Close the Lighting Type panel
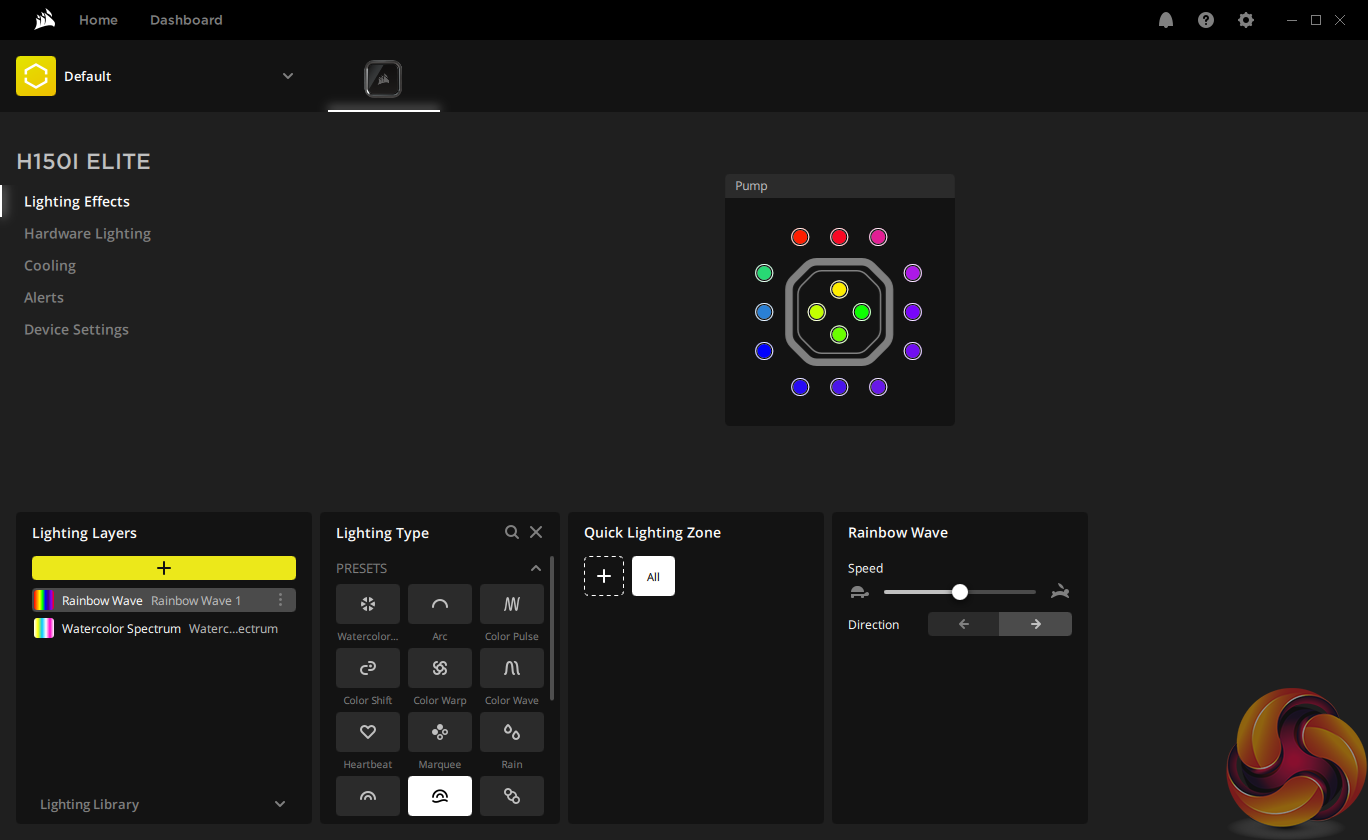 (536, 533)
